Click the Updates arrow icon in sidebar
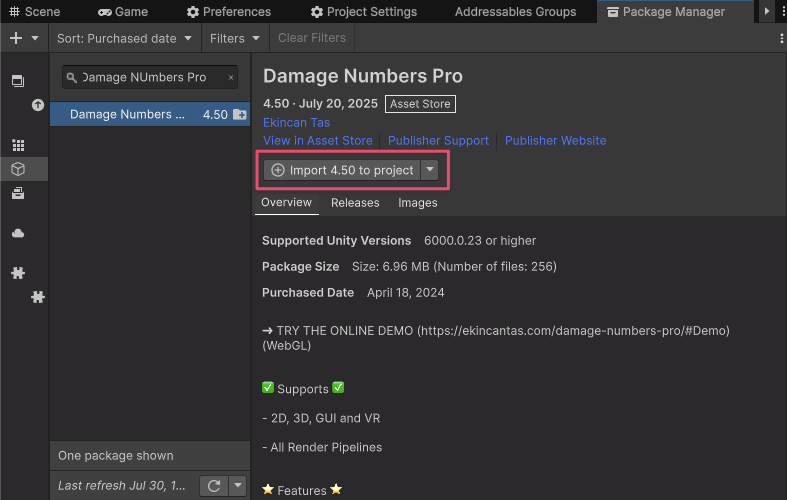Screen dimensions: 787x500 38,104
